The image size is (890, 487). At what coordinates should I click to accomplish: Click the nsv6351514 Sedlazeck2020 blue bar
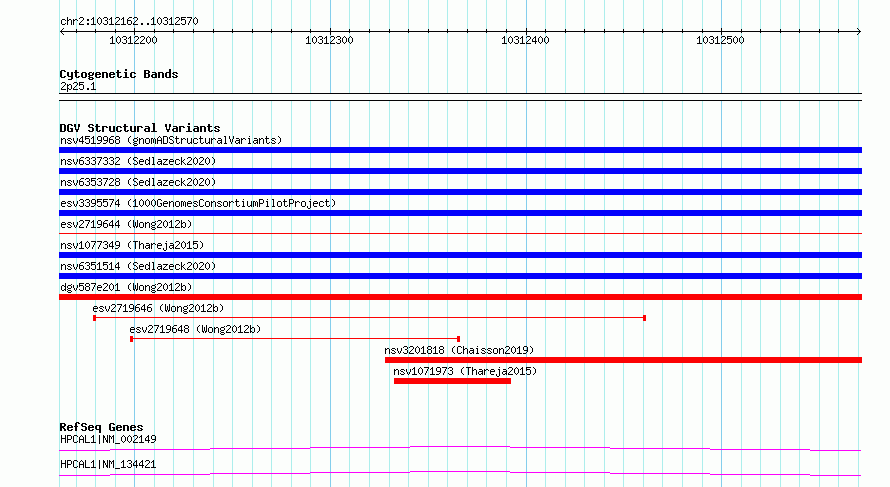[x=460, y=276]
